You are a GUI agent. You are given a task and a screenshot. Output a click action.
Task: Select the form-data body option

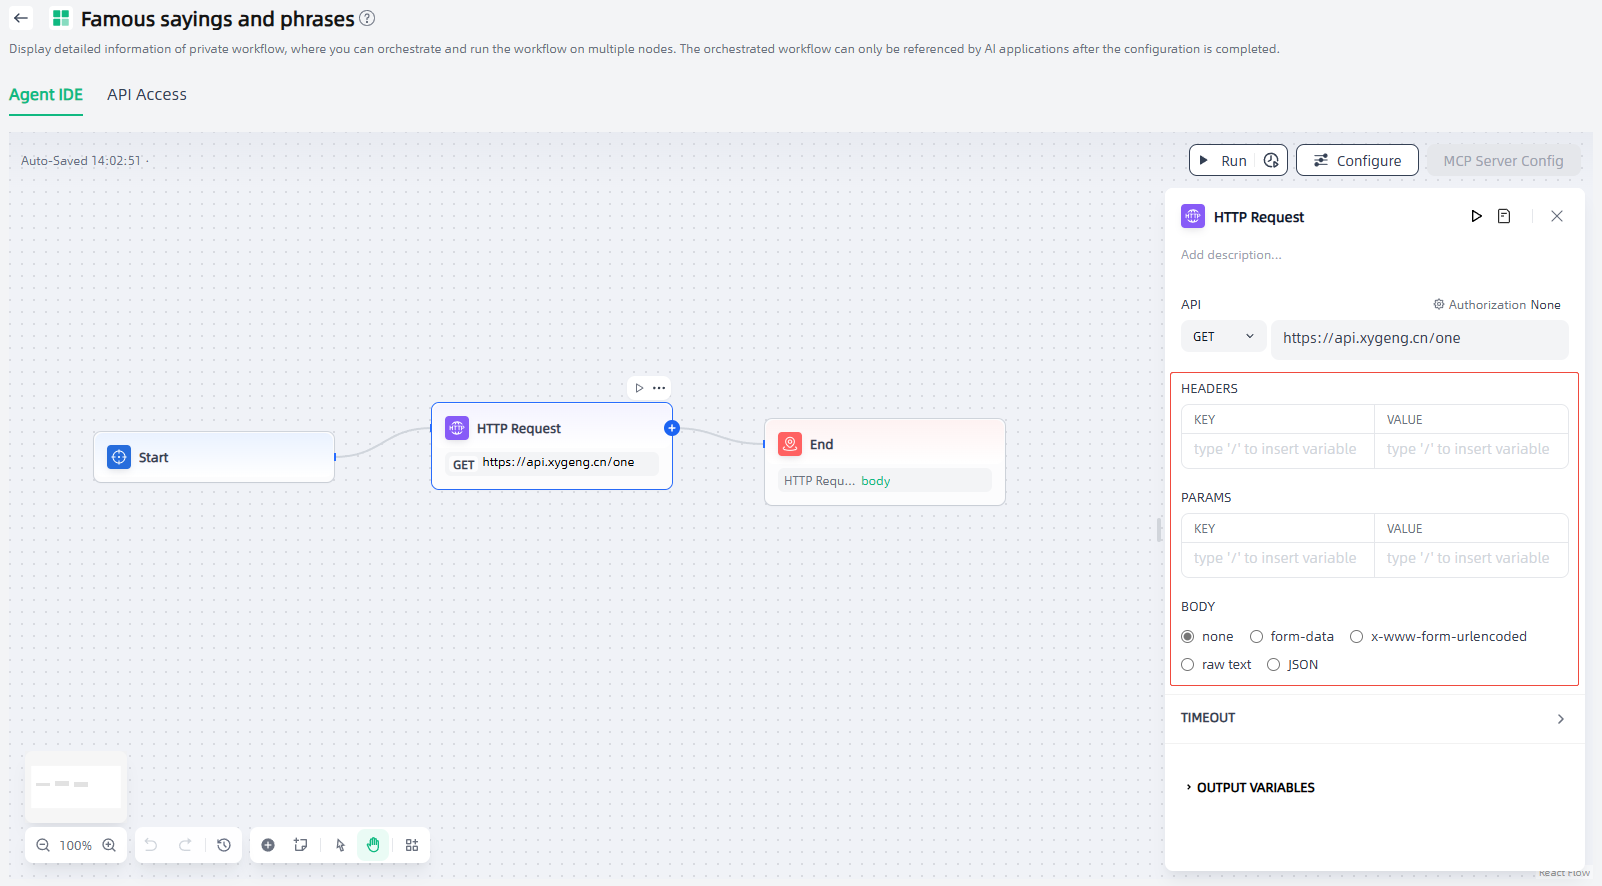pyautogui.click(x=1257, y=637)
